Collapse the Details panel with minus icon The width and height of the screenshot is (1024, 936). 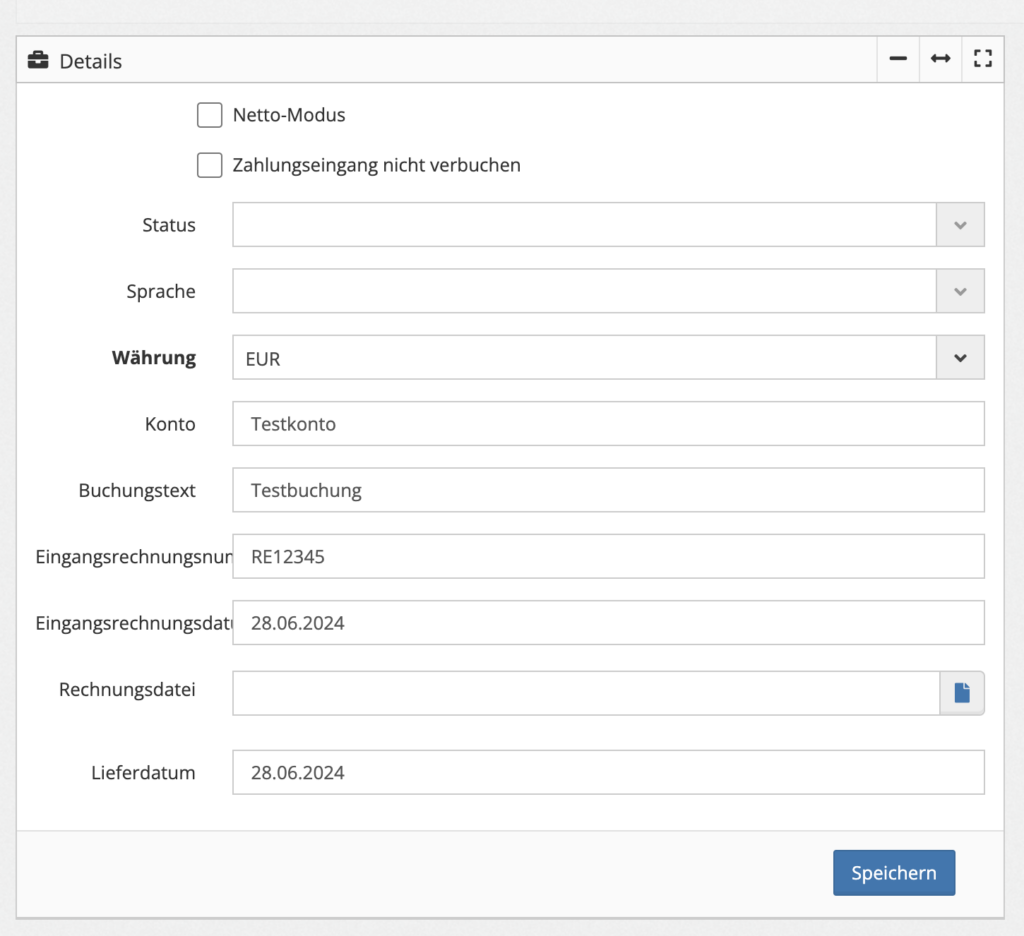[898, 59]
